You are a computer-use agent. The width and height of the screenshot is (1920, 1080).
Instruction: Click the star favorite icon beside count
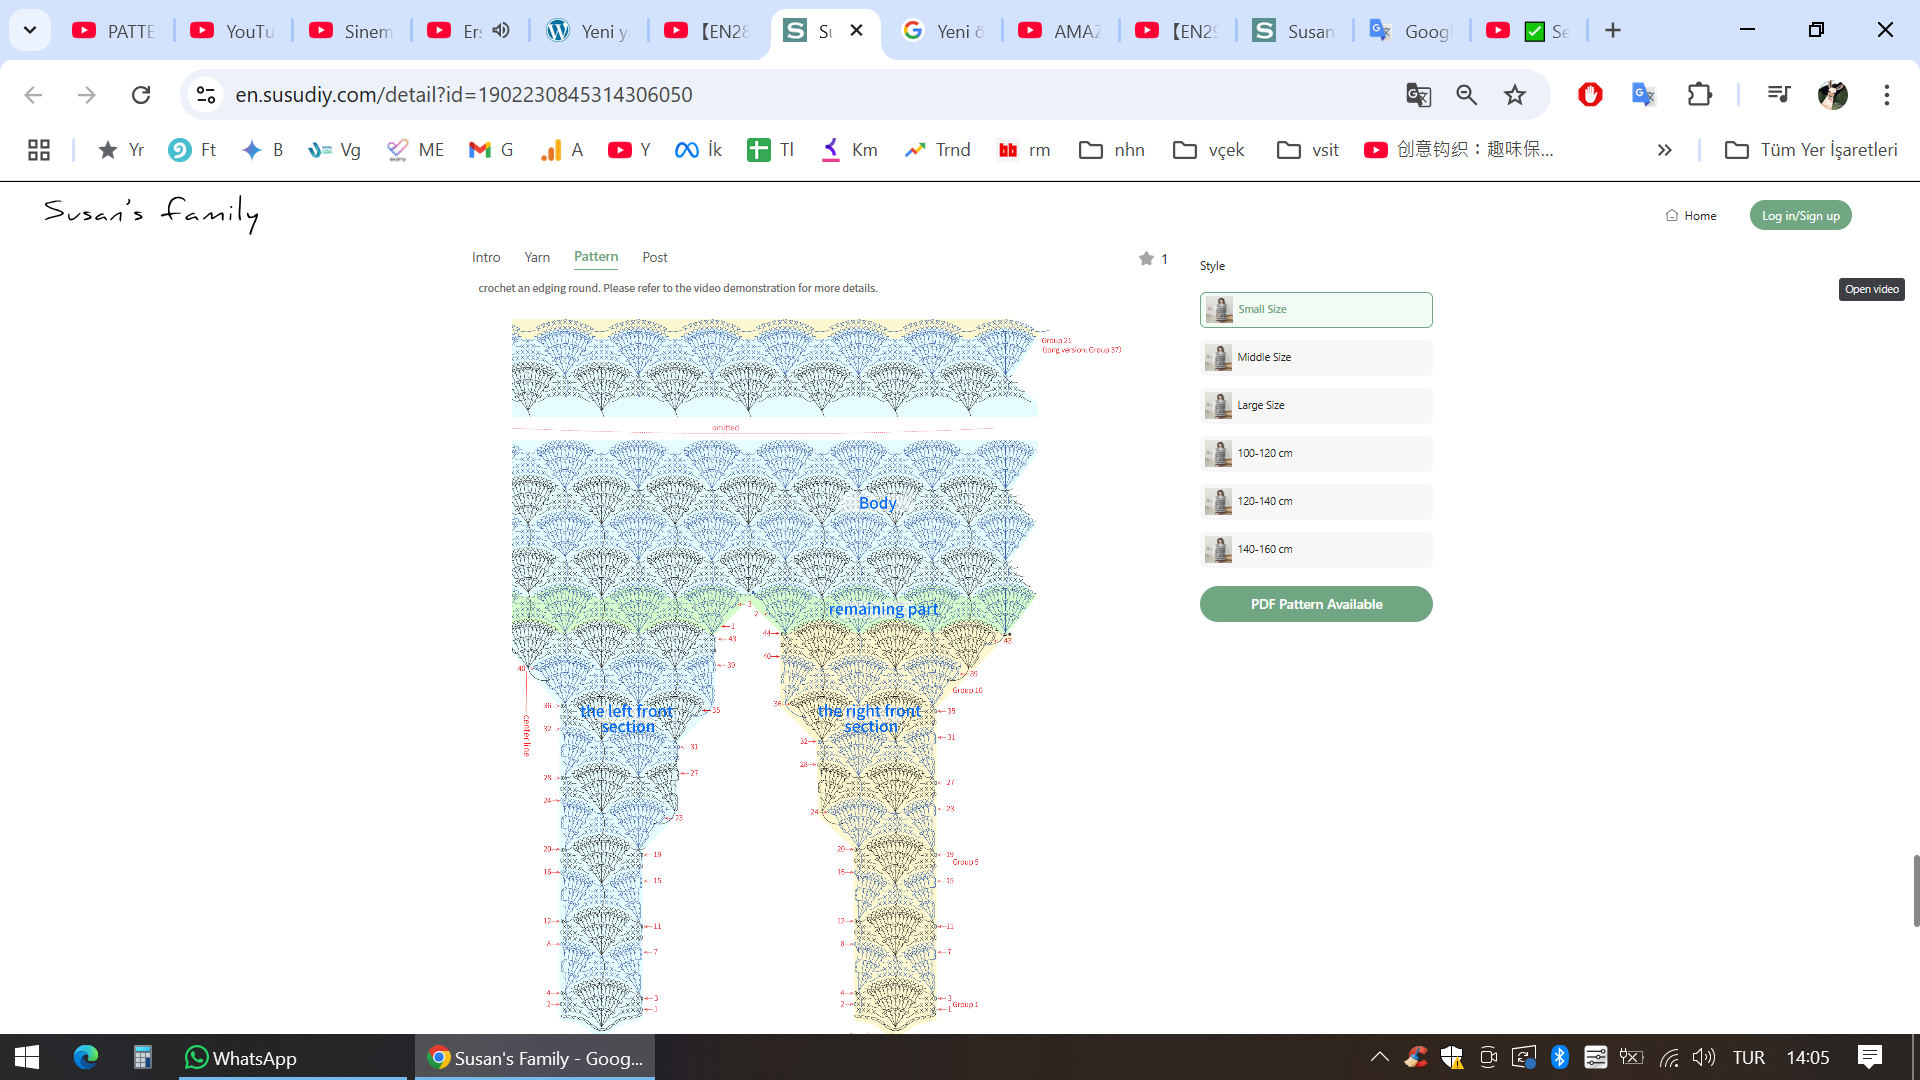[1146, 259]
